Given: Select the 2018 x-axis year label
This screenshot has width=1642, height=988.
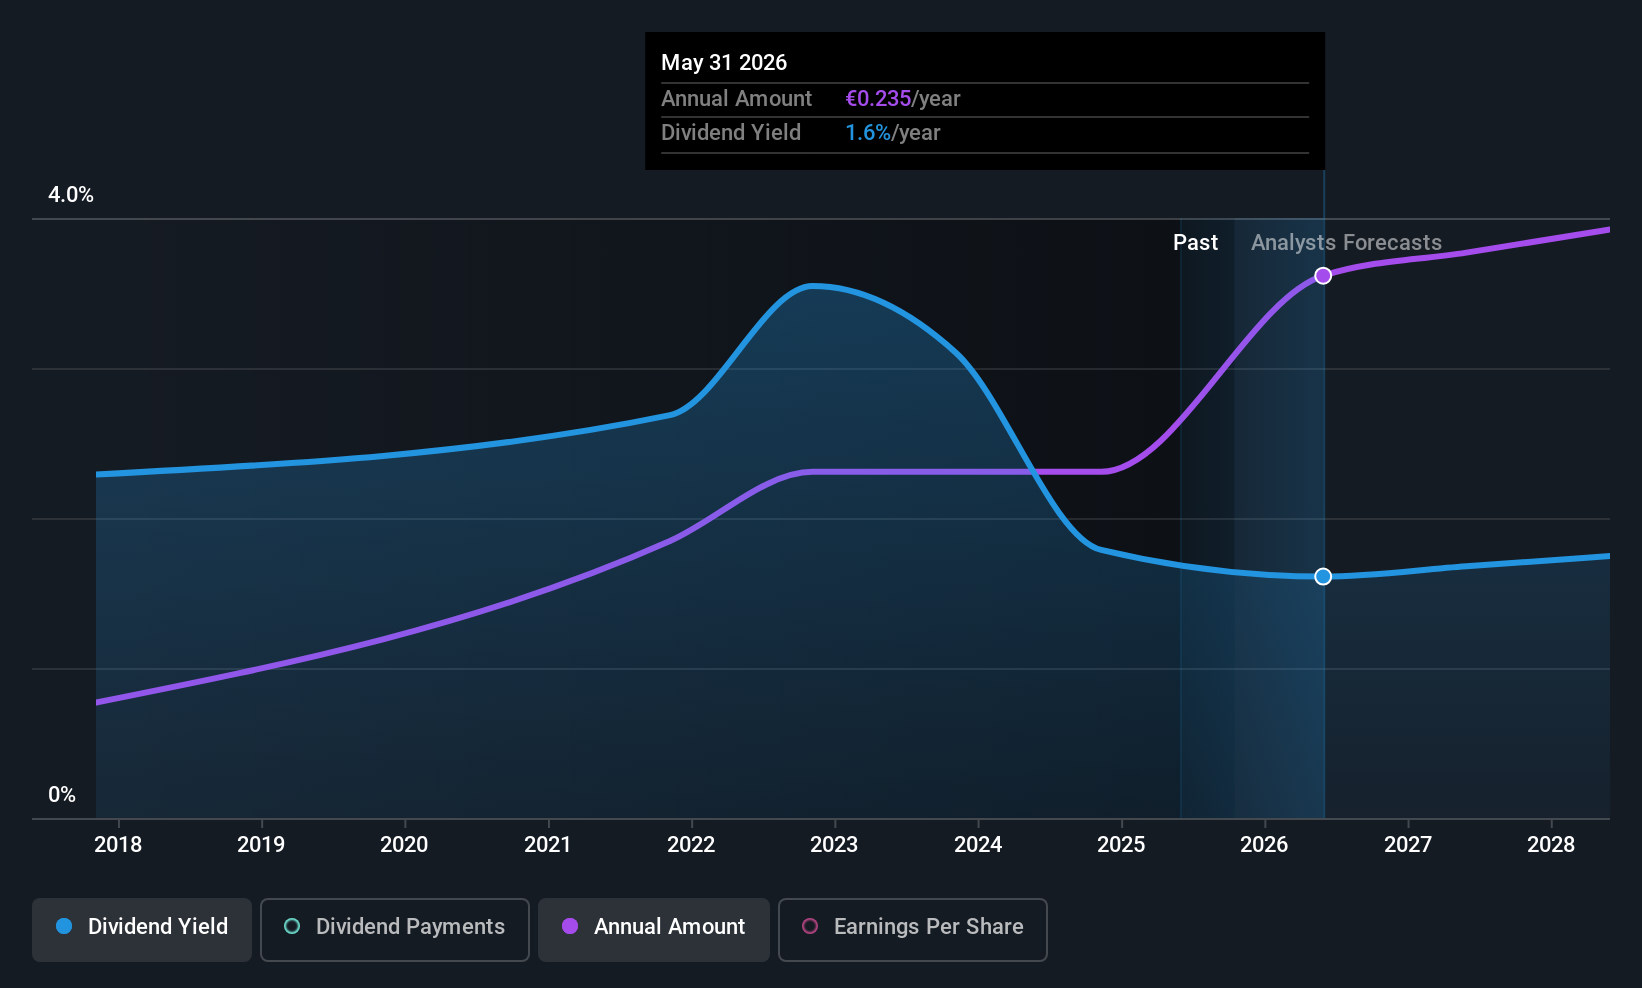Looking at the screenshot, I should click(118, 845).
